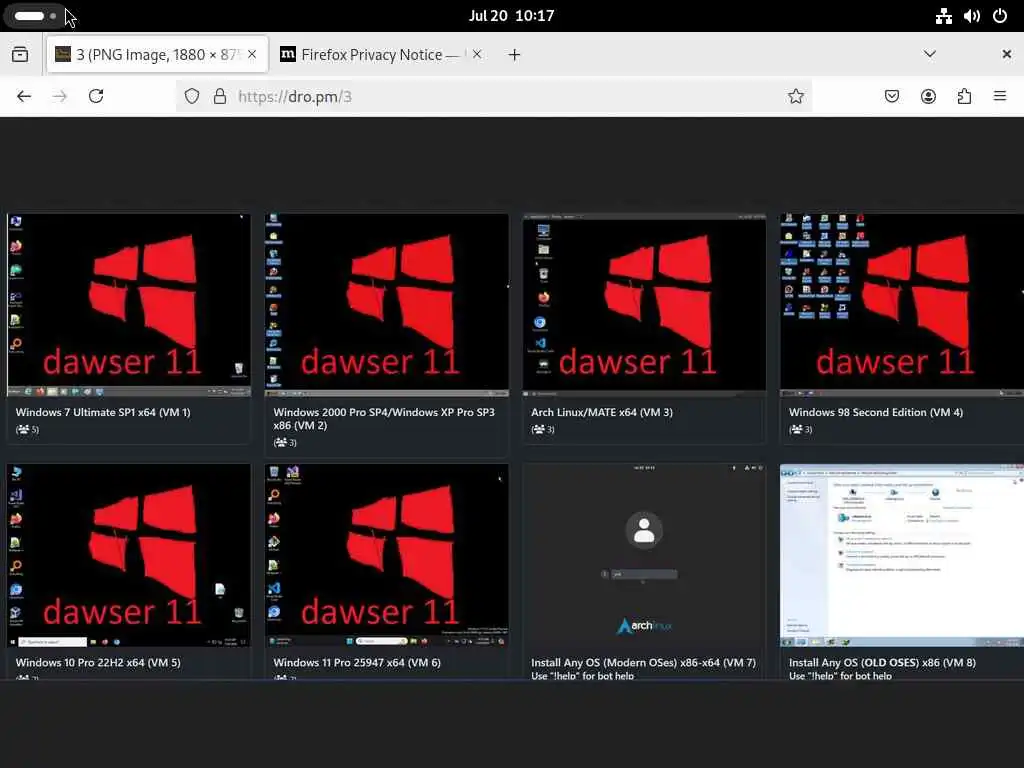Close the 3 (PNG Image) tab

tap(252, 54)
